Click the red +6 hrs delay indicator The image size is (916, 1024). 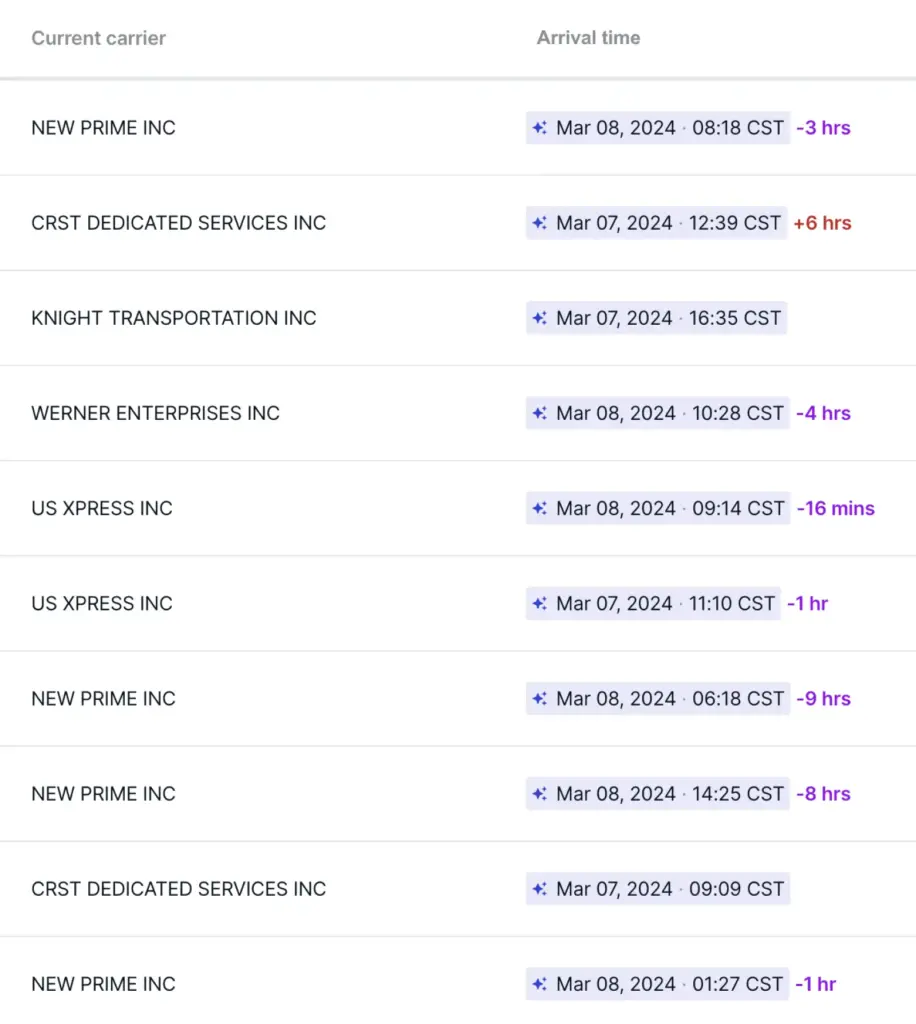coord(822,223)
